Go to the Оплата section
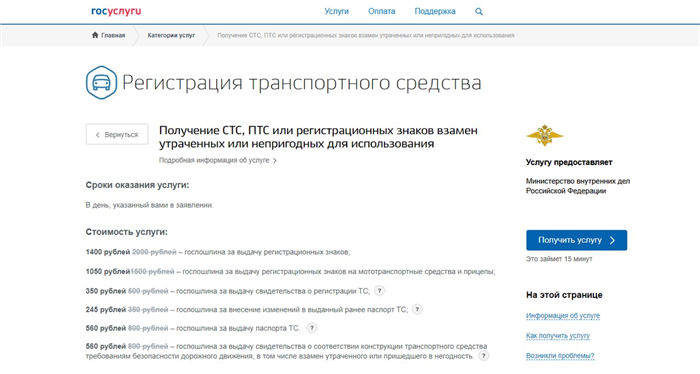The height and width of the screenshot is (374, 700). click(x=381, y=12)
